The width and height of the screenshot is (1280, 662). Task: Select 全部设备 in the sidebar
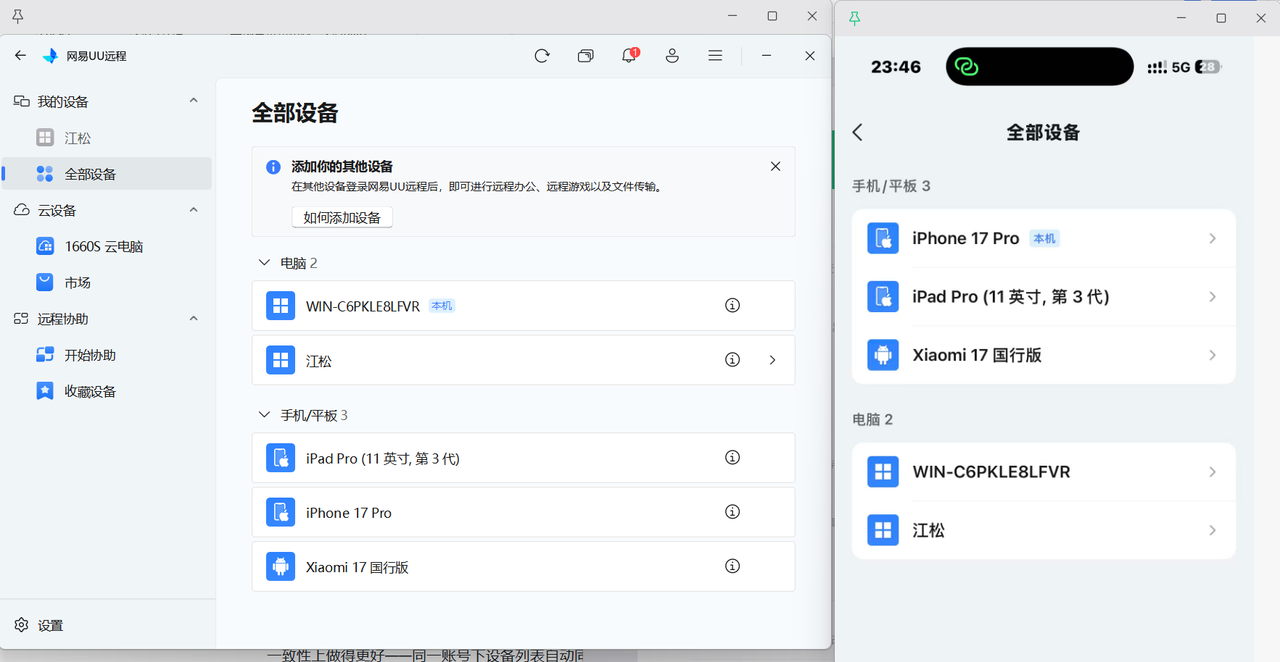pyautogui.click(x=106, y=173)
